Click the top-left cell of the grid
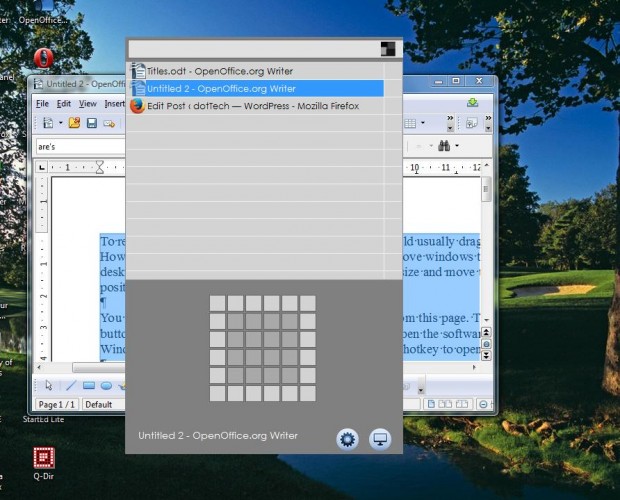Image resolution: width=620 pixels, height=500 pixels. point(217,303)
